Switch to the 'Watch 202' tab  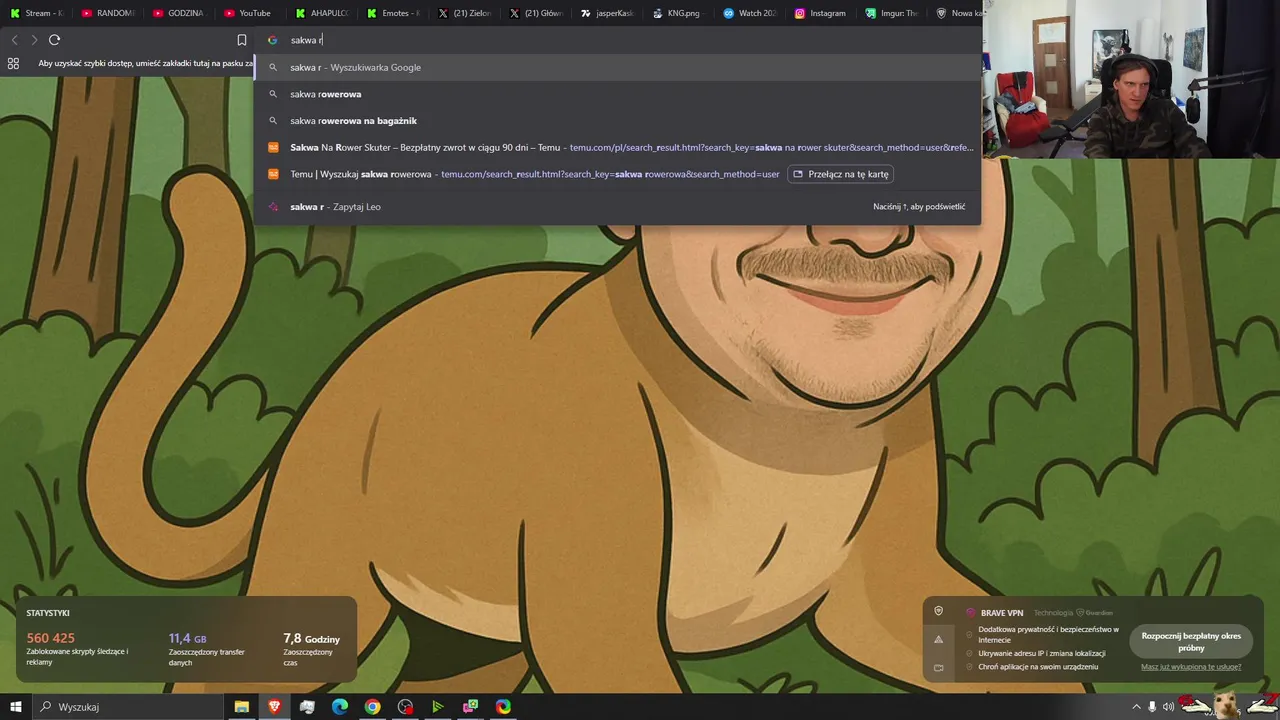[750, 13]
